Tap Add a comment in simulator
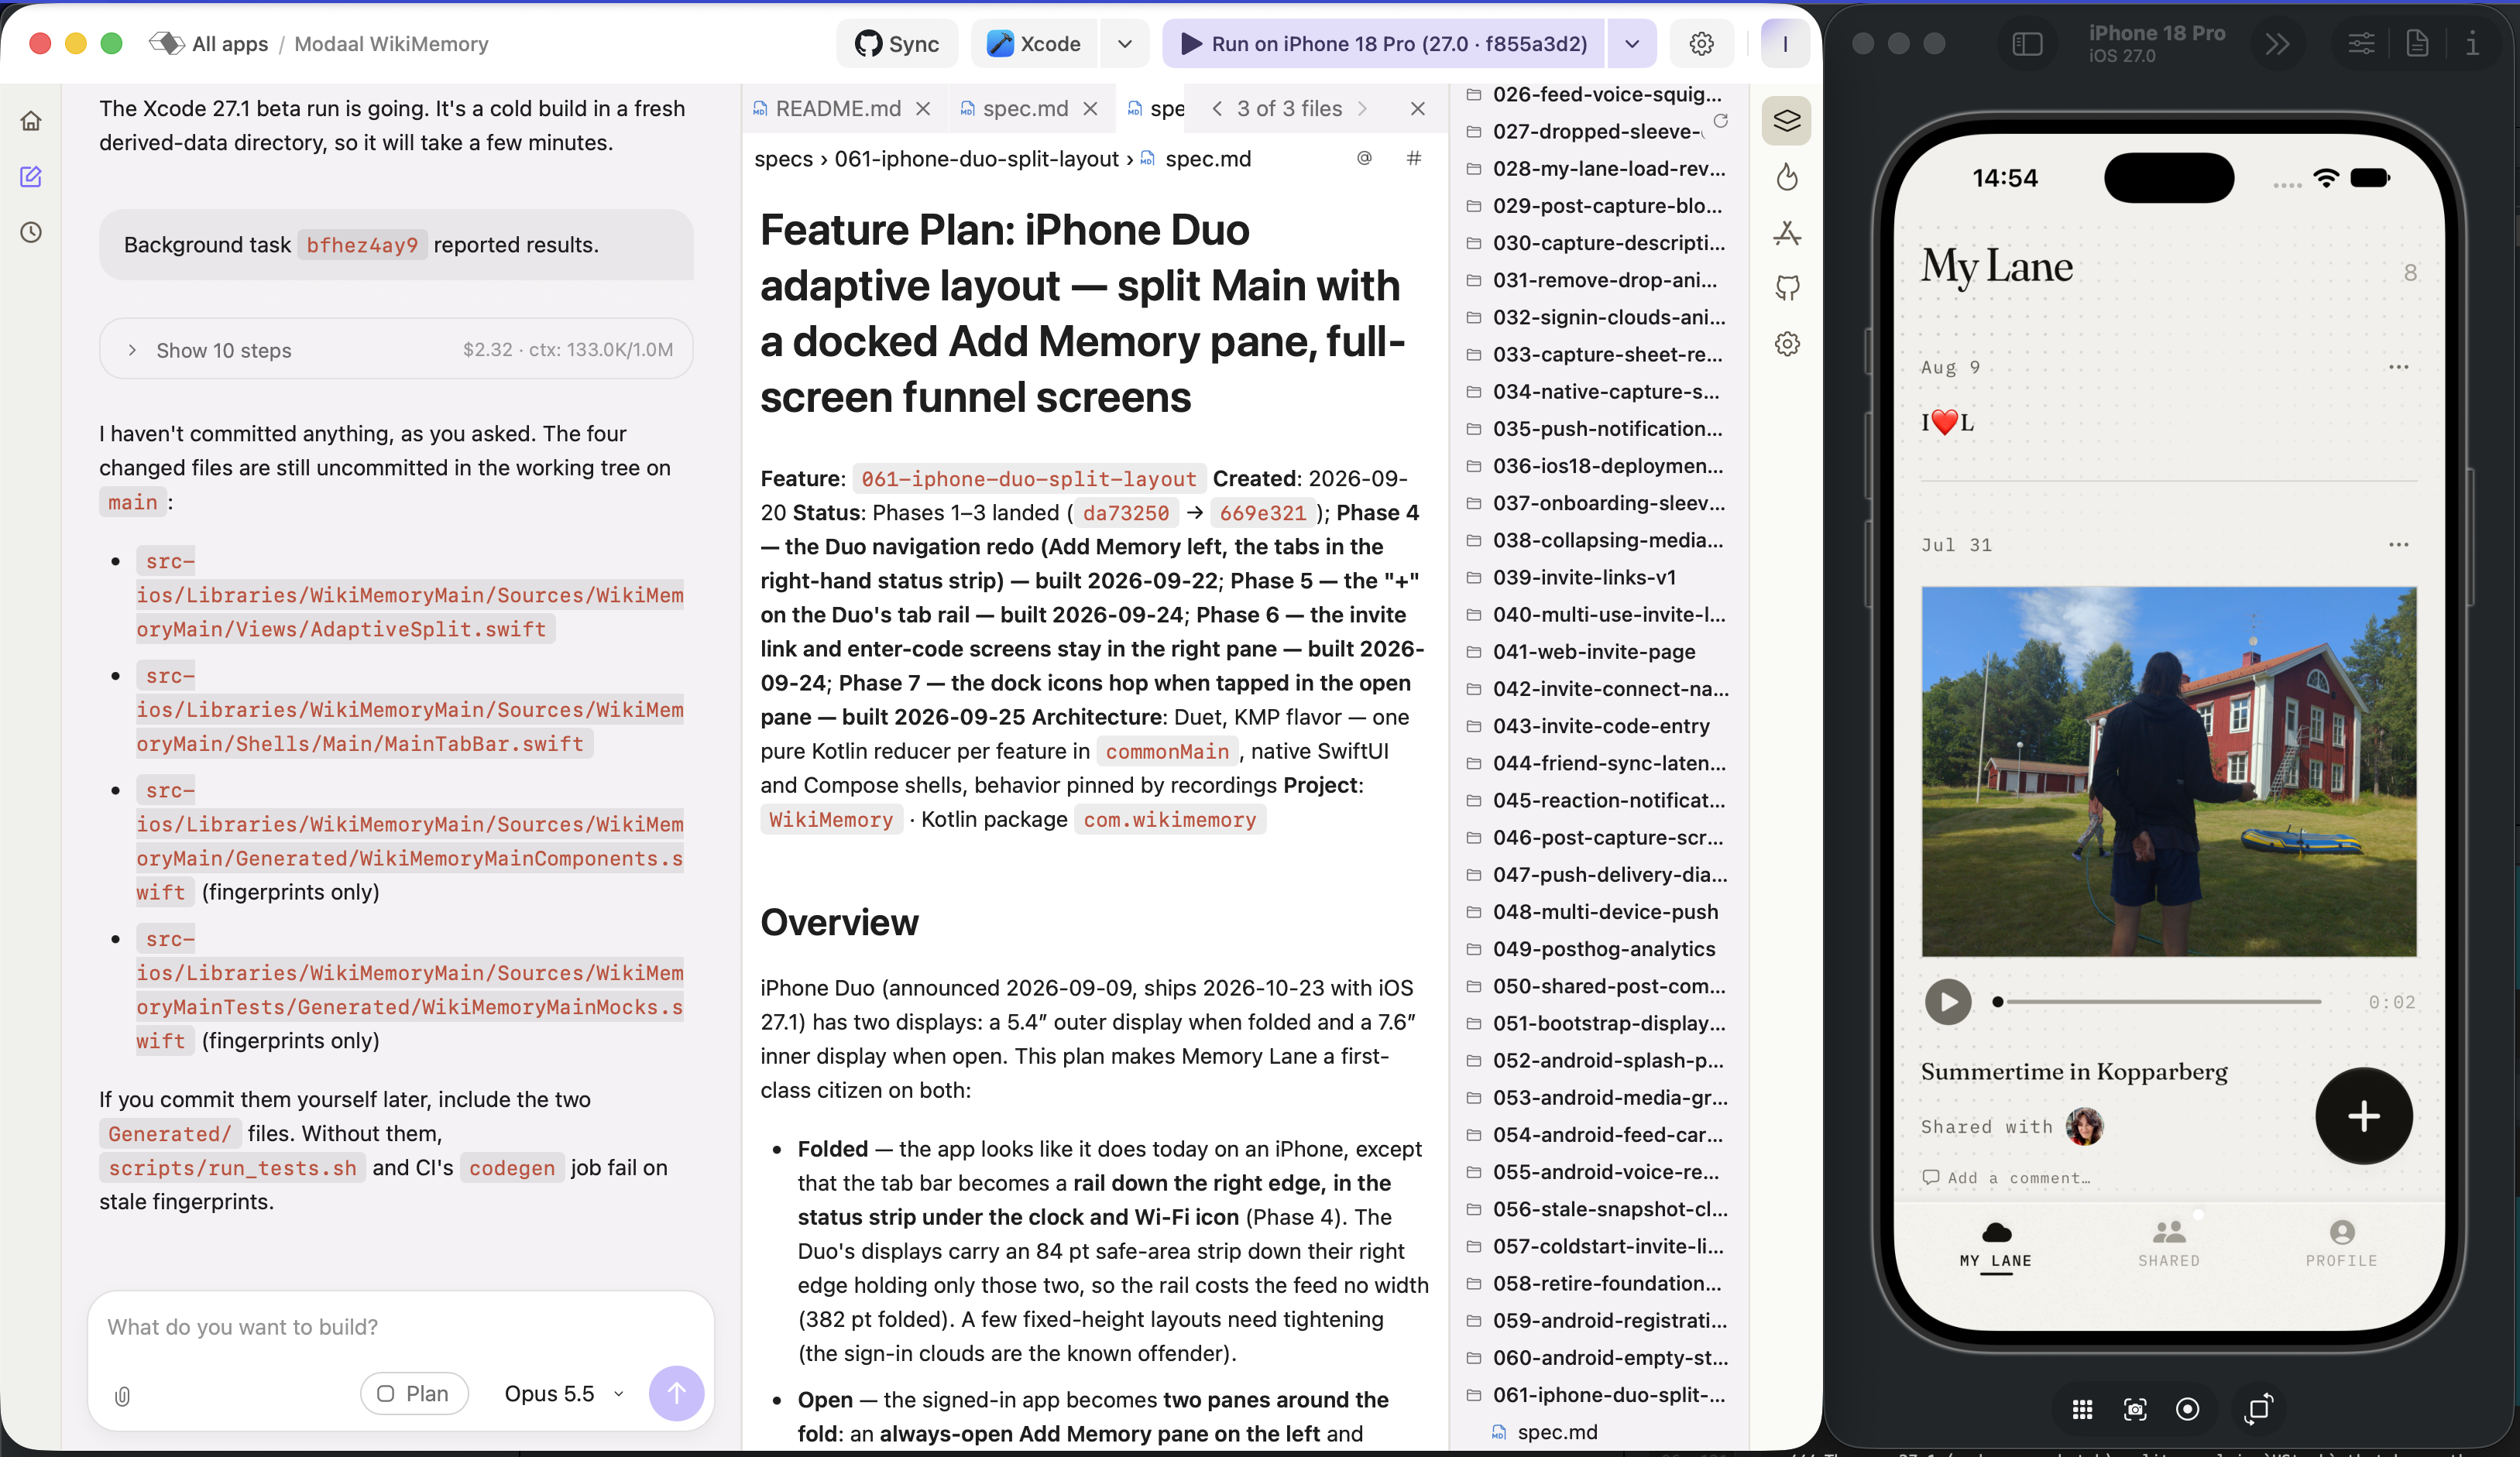 [x=2006, y=1177]
